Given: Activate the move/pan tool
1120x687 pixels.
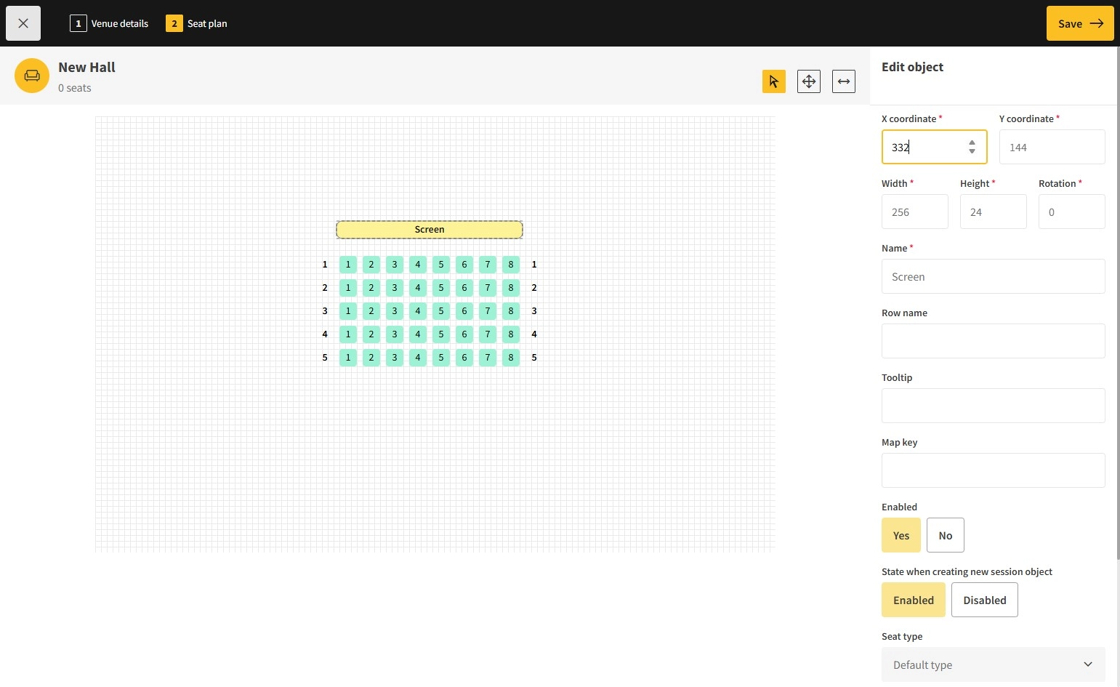Looking at the screenshot, I should [x=808, y=81].
